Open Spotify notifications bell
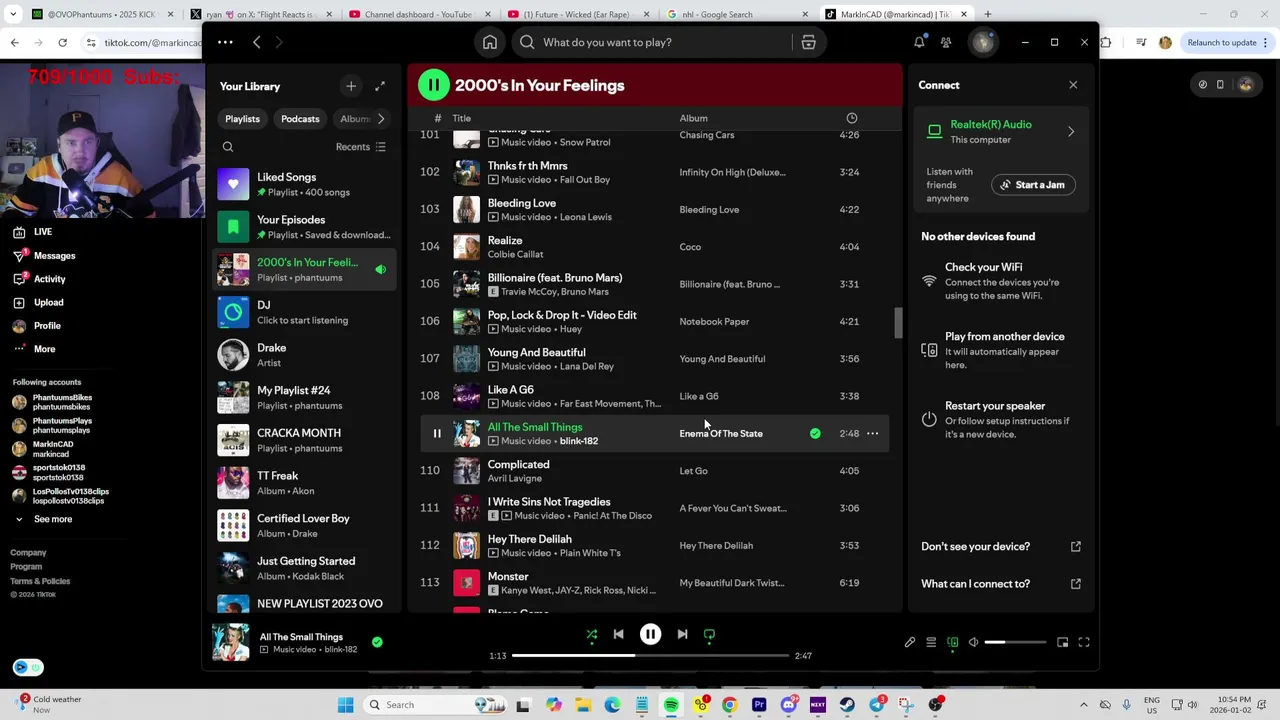This screenshot has width=1280, height=720. click(x=919, y=42)
